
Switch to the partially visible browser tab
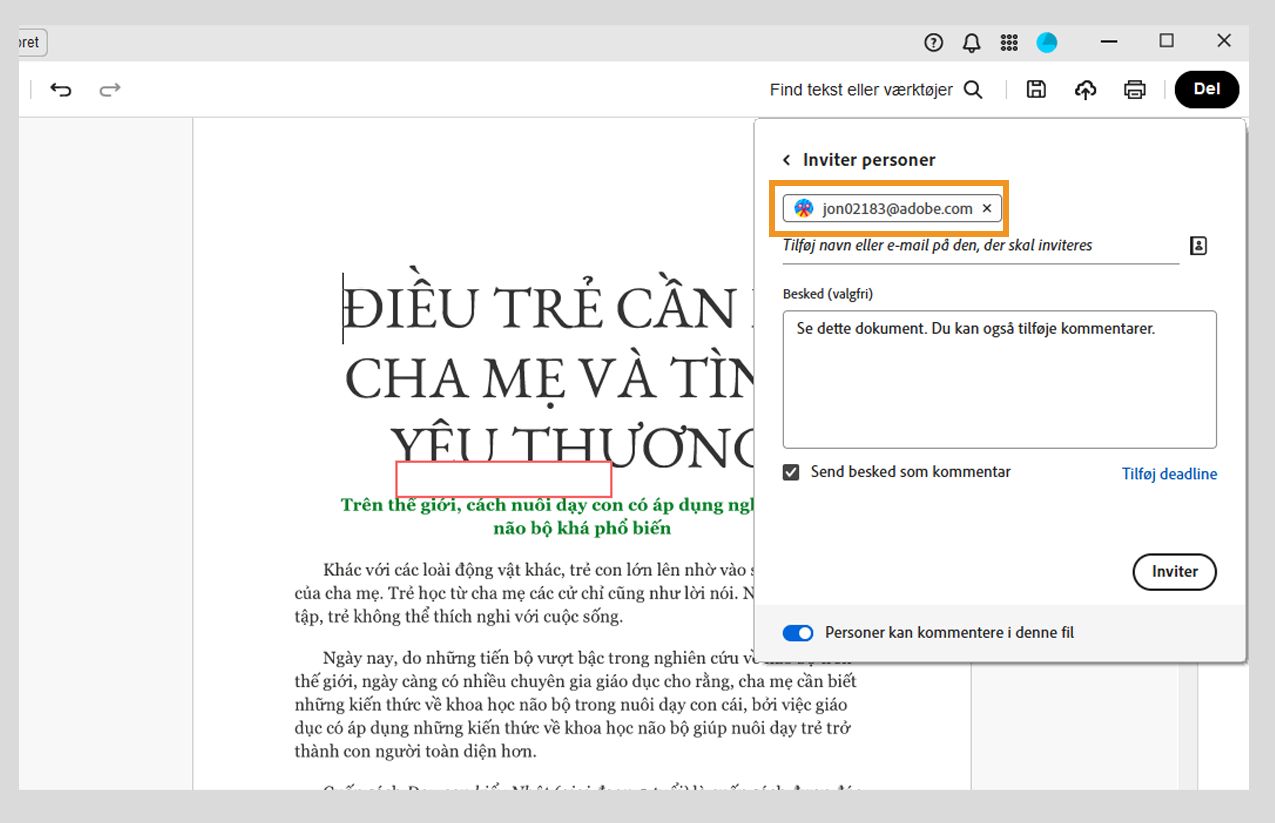(25, 42)
